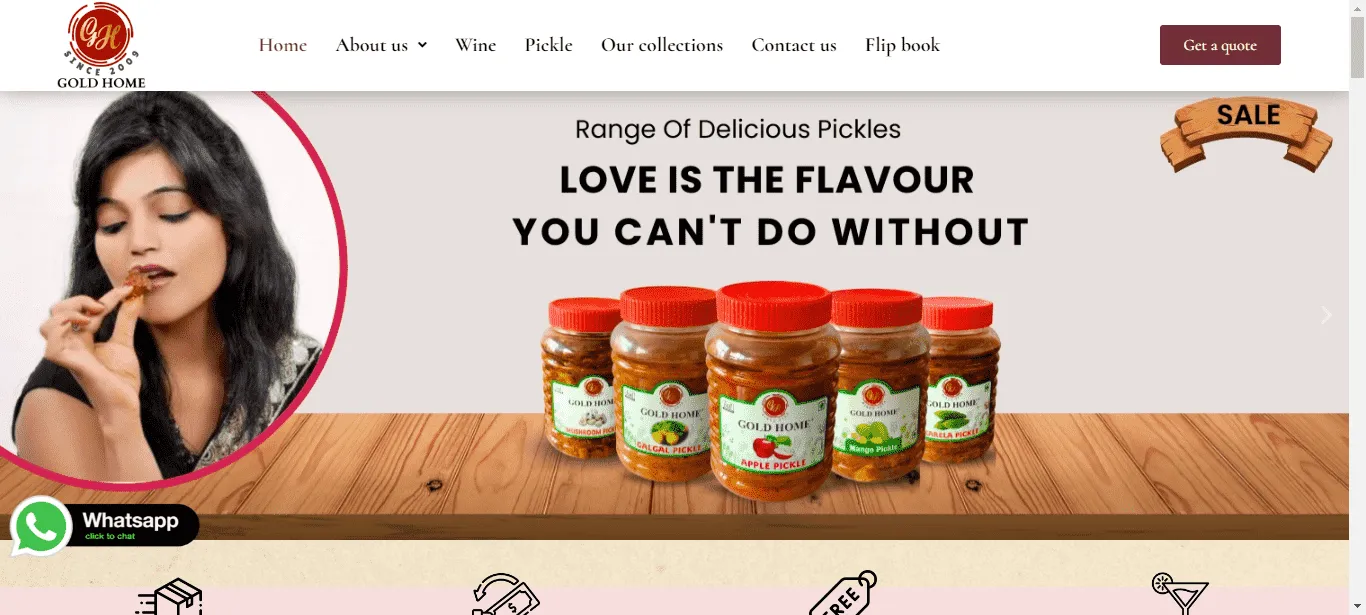Open the Home menu item
Screen dimensions: 1366x615
click(x=283, y=45)
